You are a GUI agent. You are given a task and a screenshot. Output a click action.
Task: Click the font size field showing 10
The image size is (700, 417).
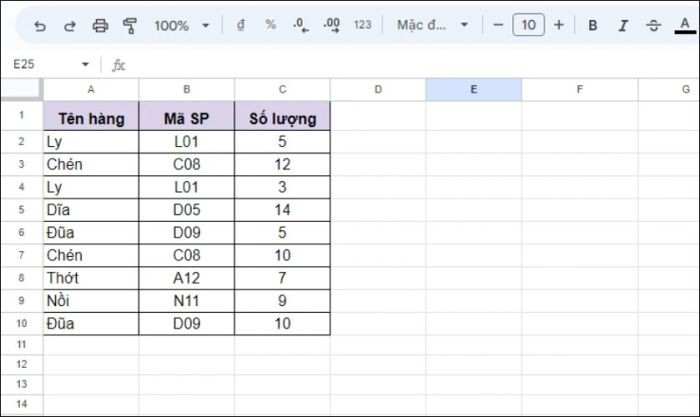(529, 25)
